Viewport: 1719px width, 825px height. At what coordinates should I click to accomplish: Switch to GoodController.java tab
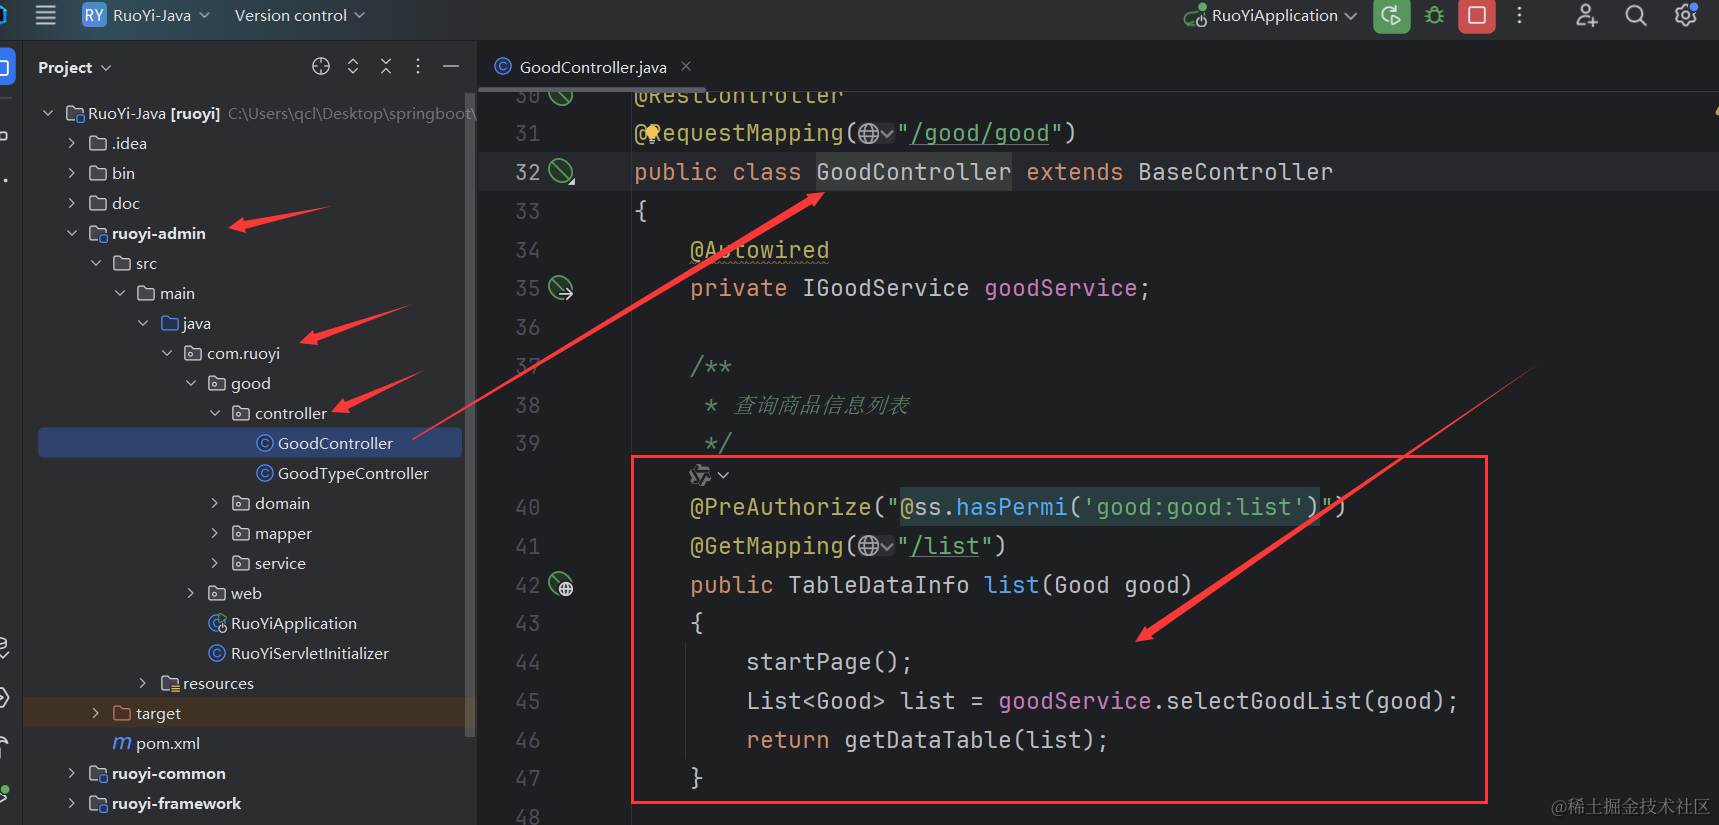[x=592, y=67]
